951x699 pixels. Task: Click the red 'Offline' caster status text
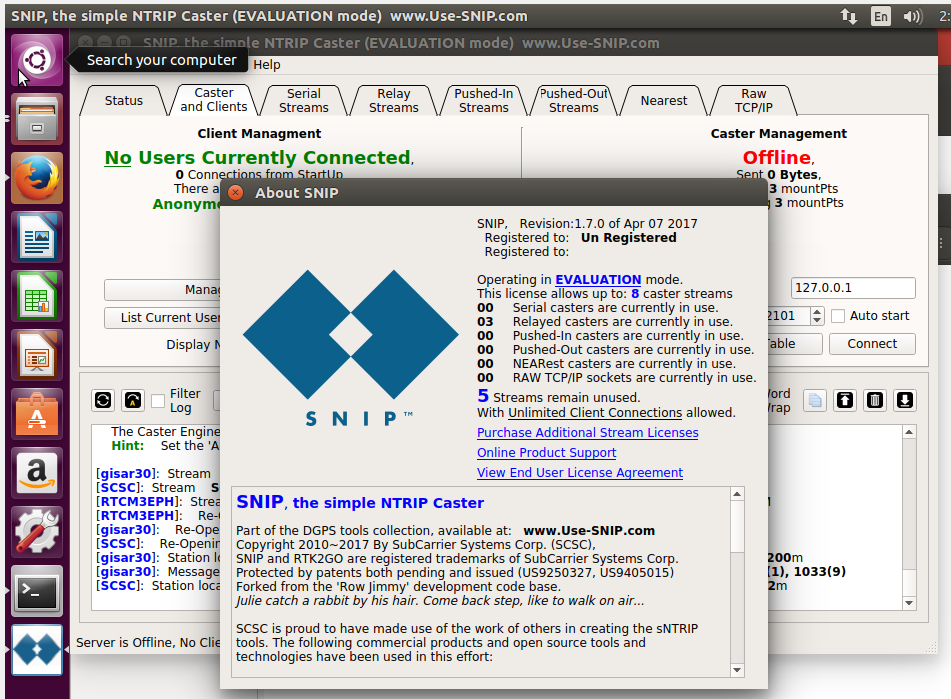[x=777, y=158]
